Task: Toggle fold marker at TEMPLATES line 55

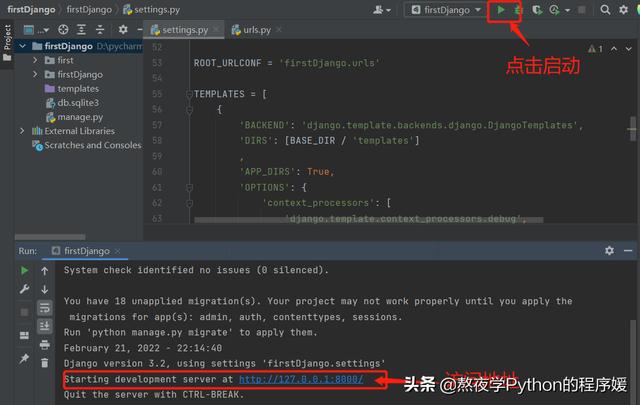Action: [x=189, y=94]
